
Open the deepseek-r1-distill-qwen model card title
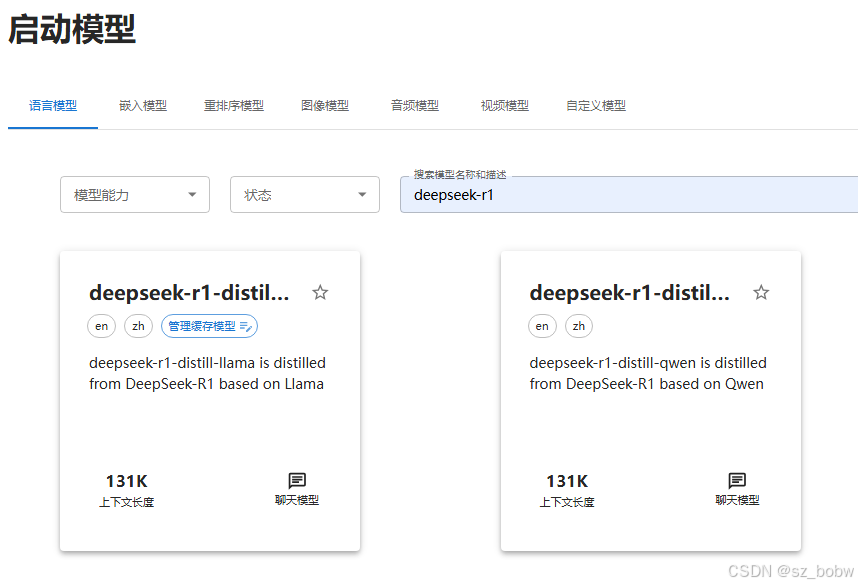pos(630,293)
